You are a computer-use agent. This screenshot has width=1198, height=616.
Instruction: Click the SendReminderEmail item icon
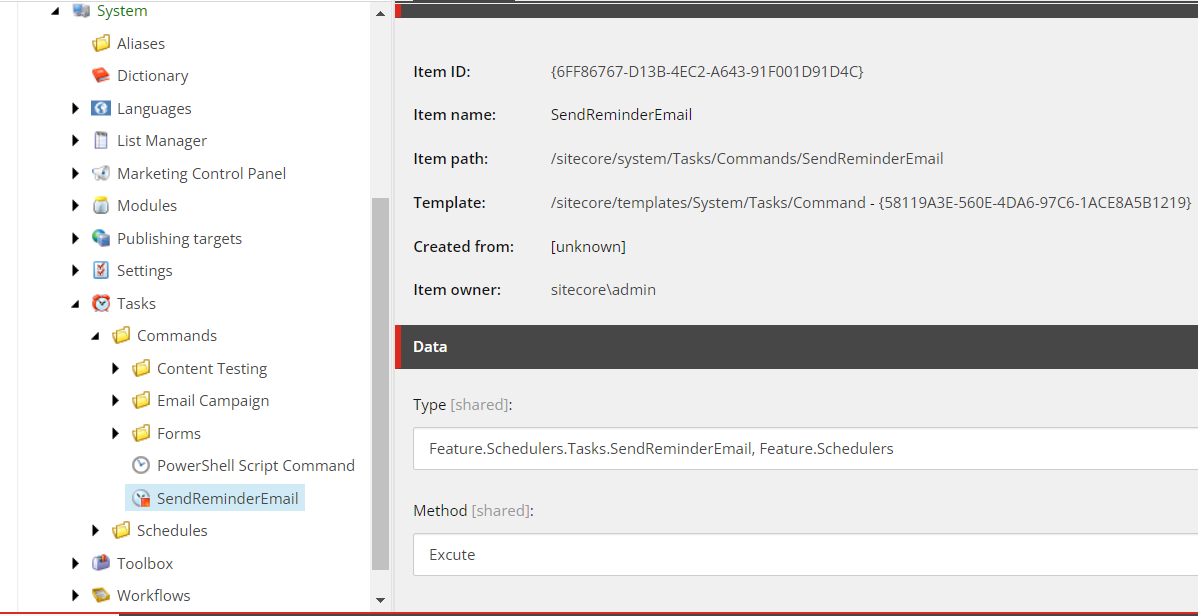coord(140,497)
